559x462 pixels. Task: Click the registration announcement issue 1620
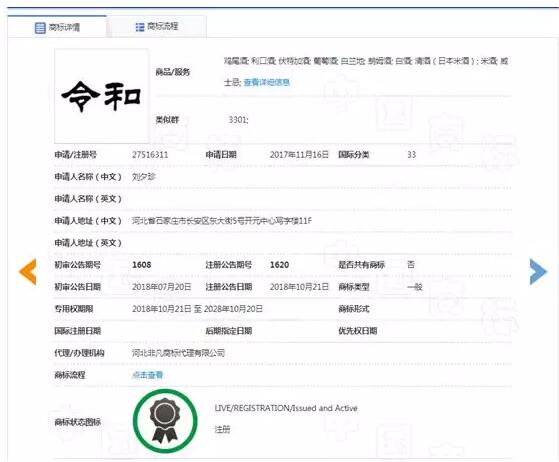pos(279,265)
